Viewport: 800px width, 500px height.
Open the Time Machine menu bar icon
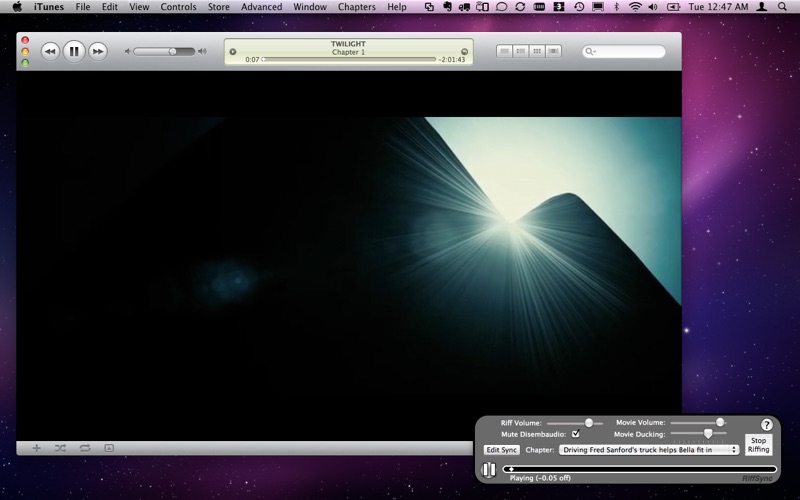coord(579,7)
